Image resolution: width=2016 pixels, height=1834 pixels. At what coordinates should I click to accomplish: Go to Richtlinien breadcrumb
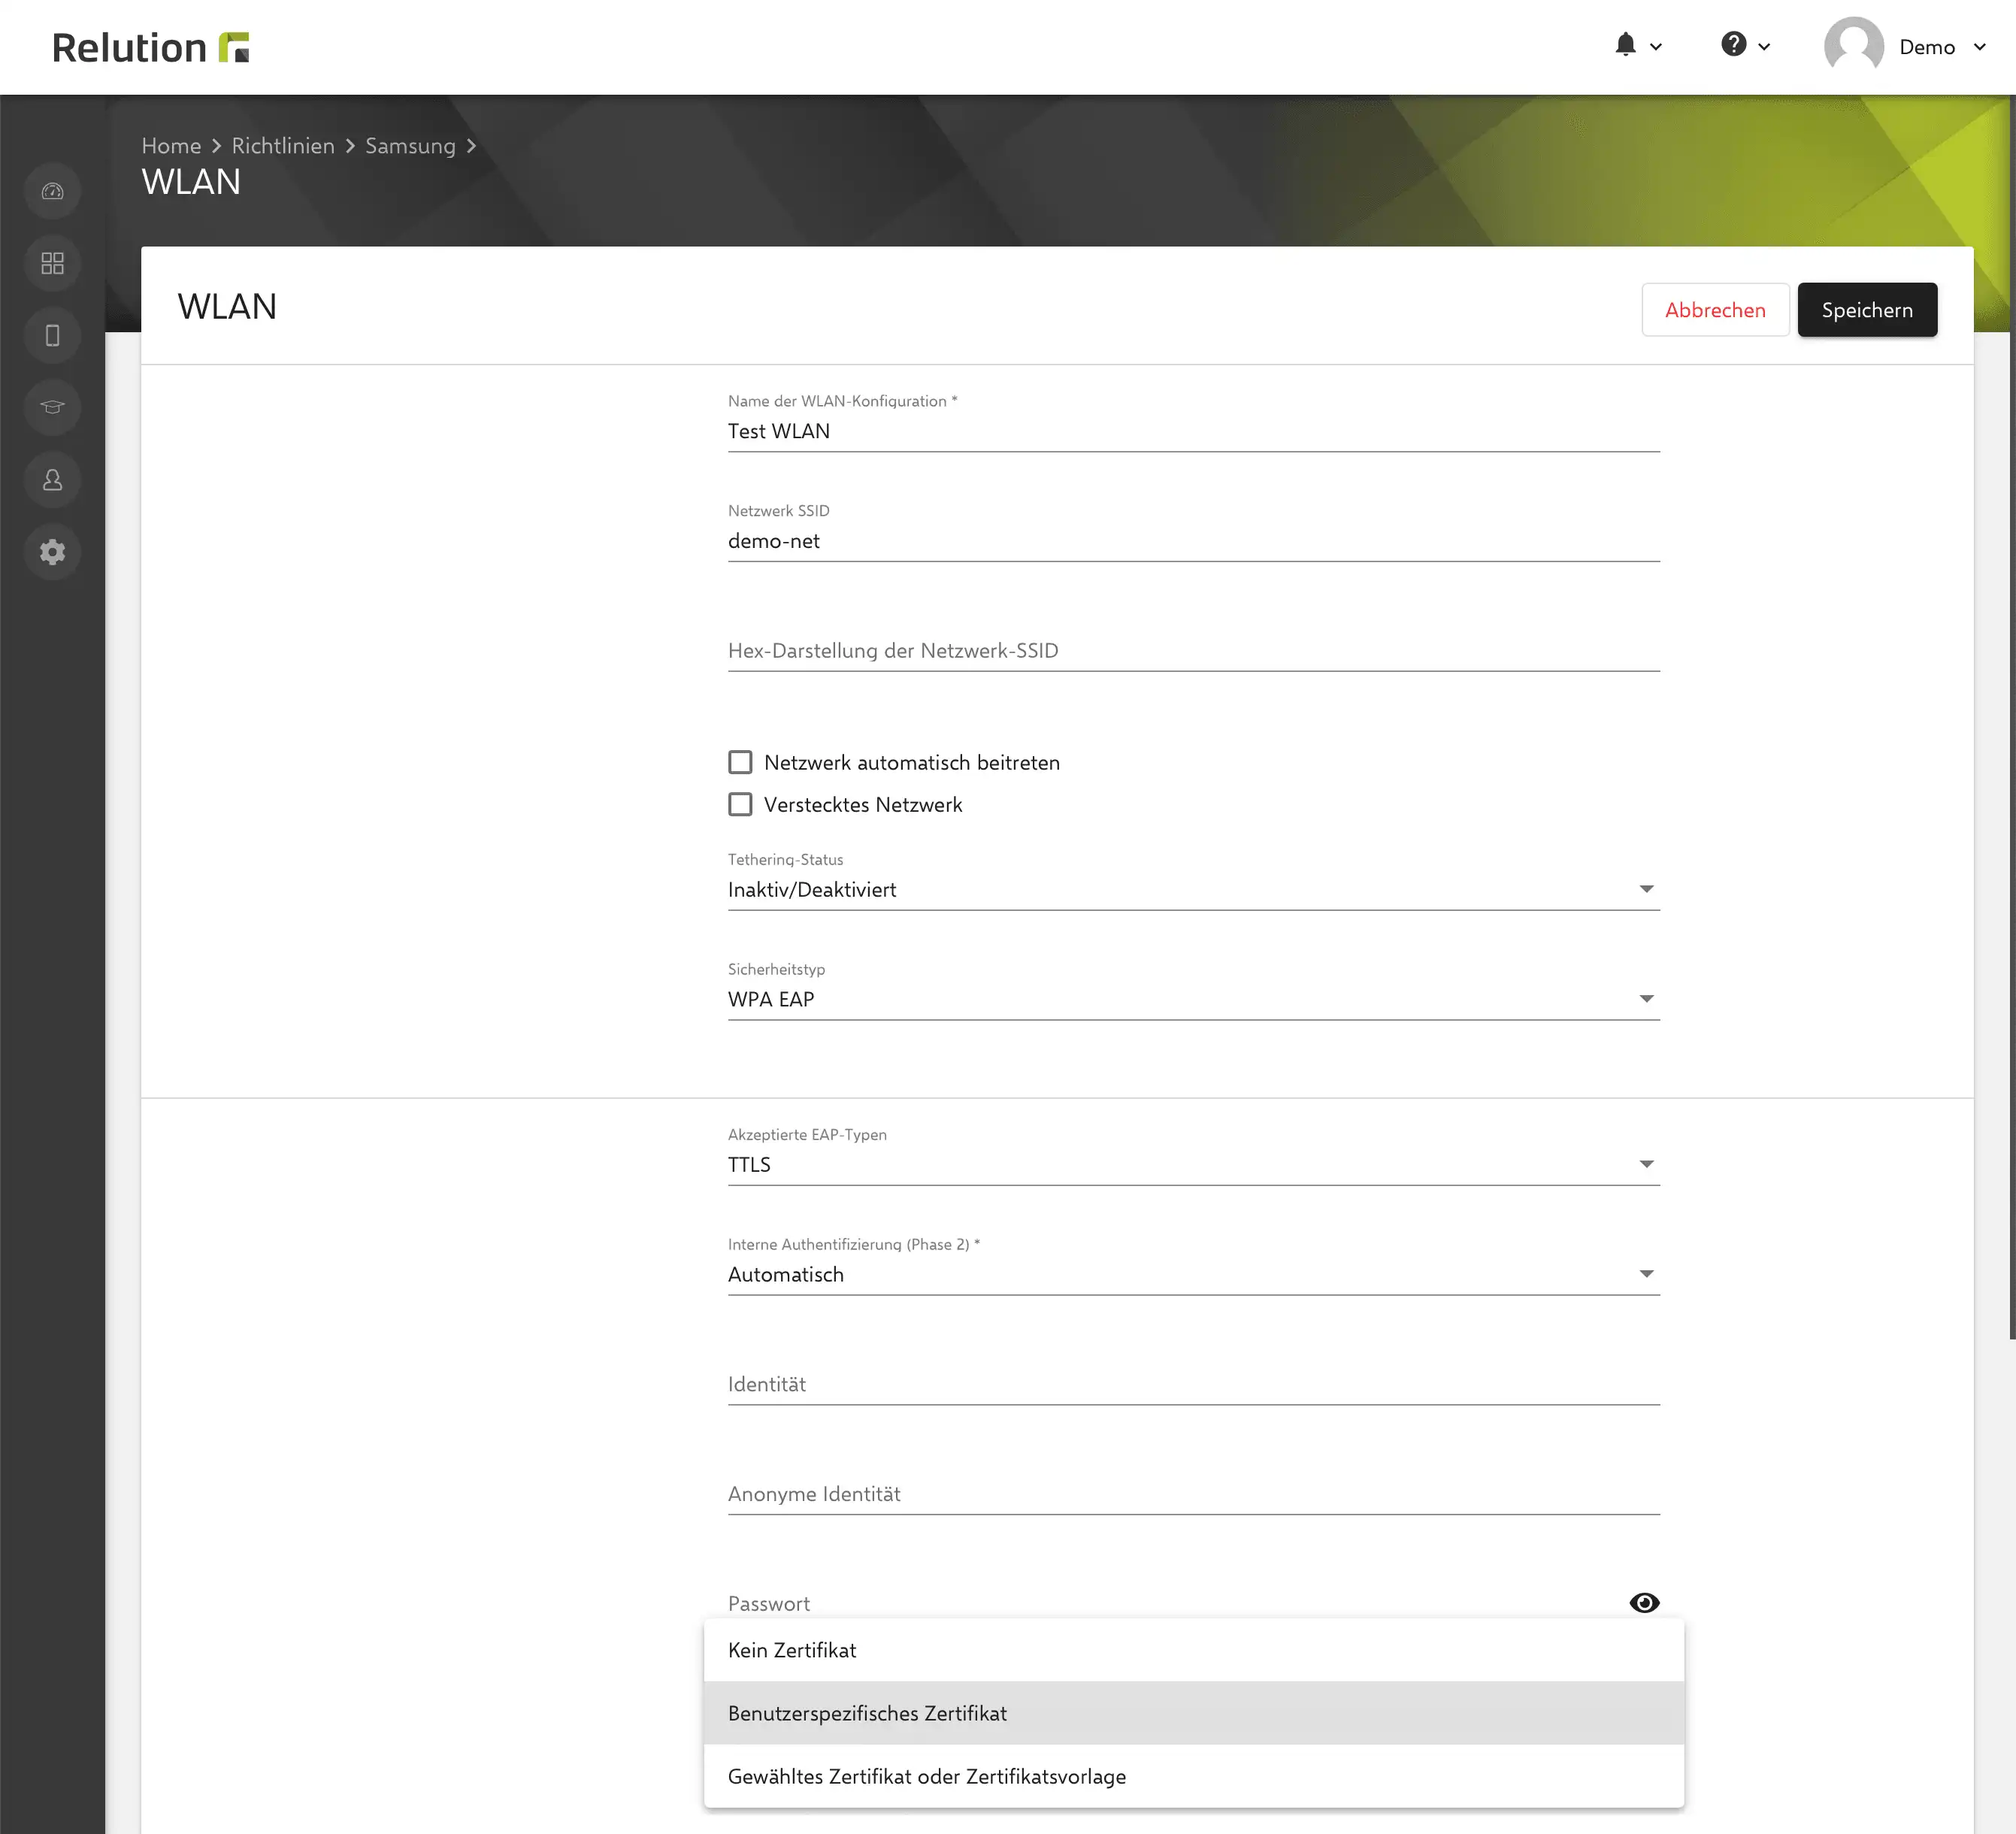click(283, 146)
